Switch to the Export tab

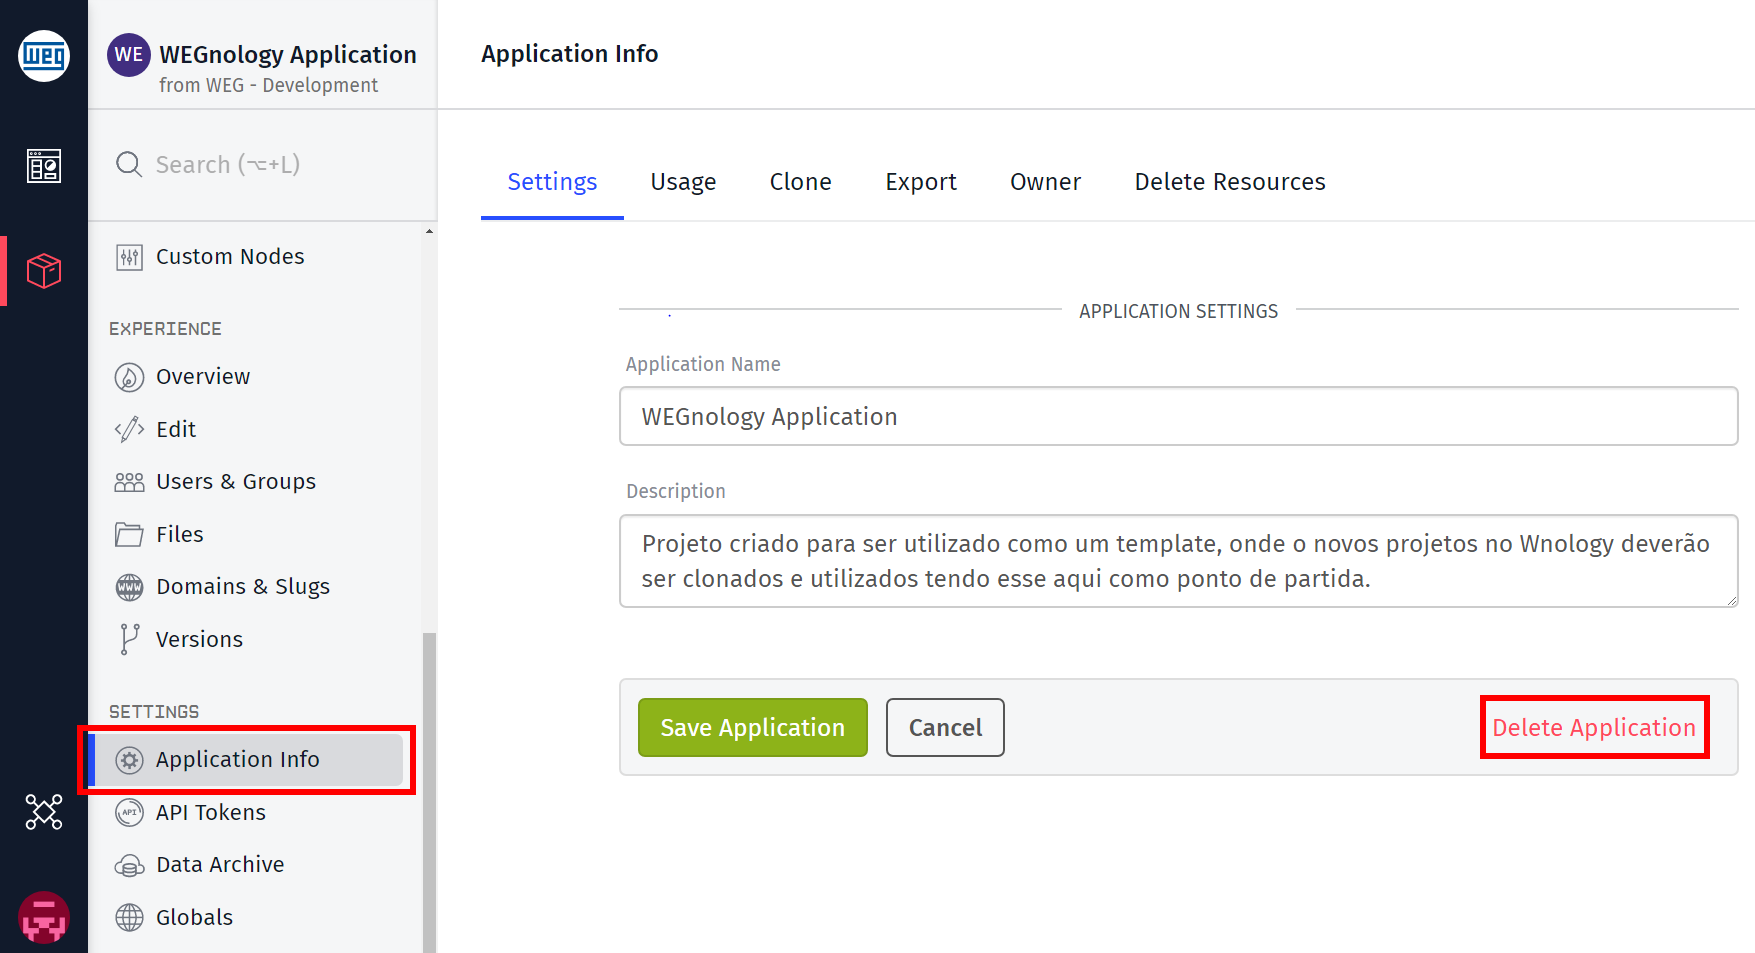point(921,182)
